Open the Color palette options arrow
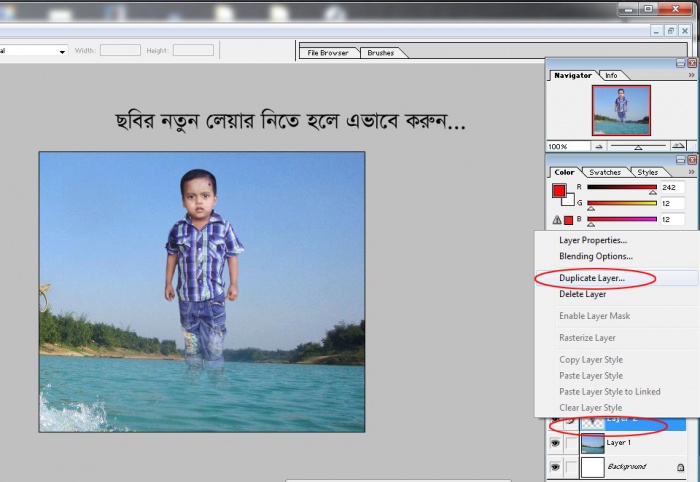 [x=691, y=172]
